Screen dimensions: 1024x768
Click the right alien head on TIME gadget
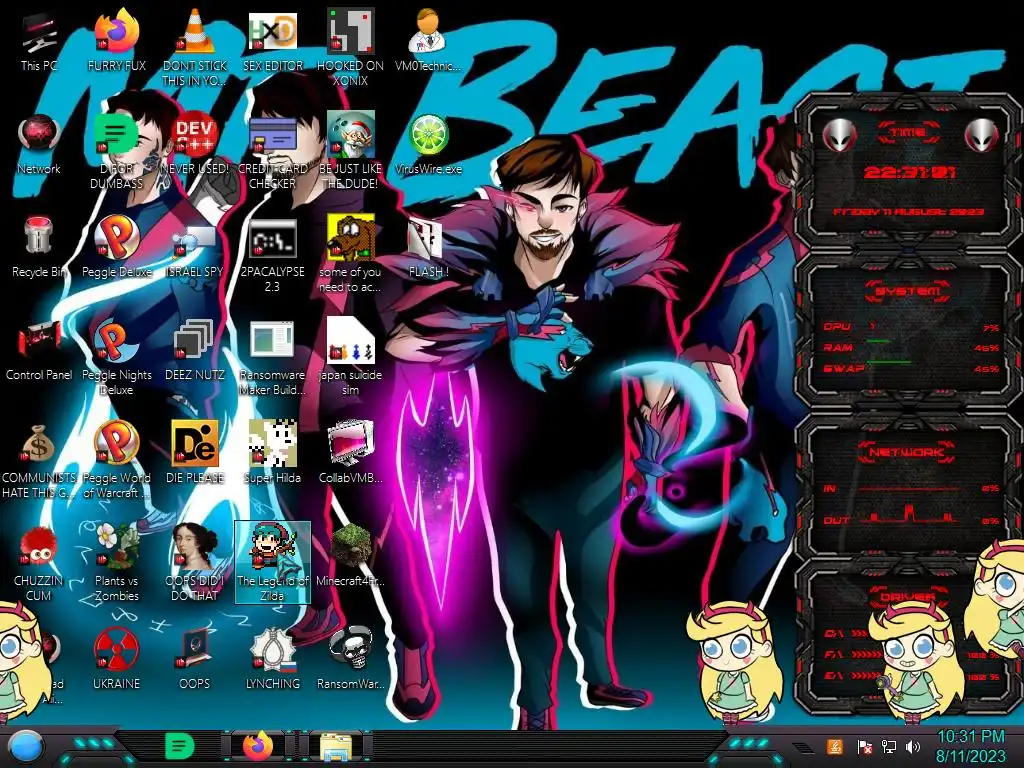(981, 135)
